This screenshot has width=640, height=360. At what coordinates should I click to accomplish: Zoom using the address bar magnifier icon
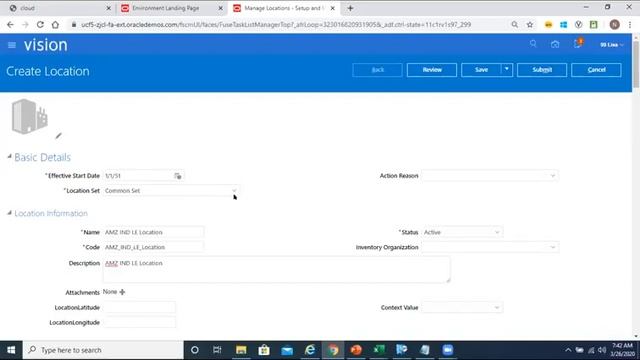click(x=515, y=25)
